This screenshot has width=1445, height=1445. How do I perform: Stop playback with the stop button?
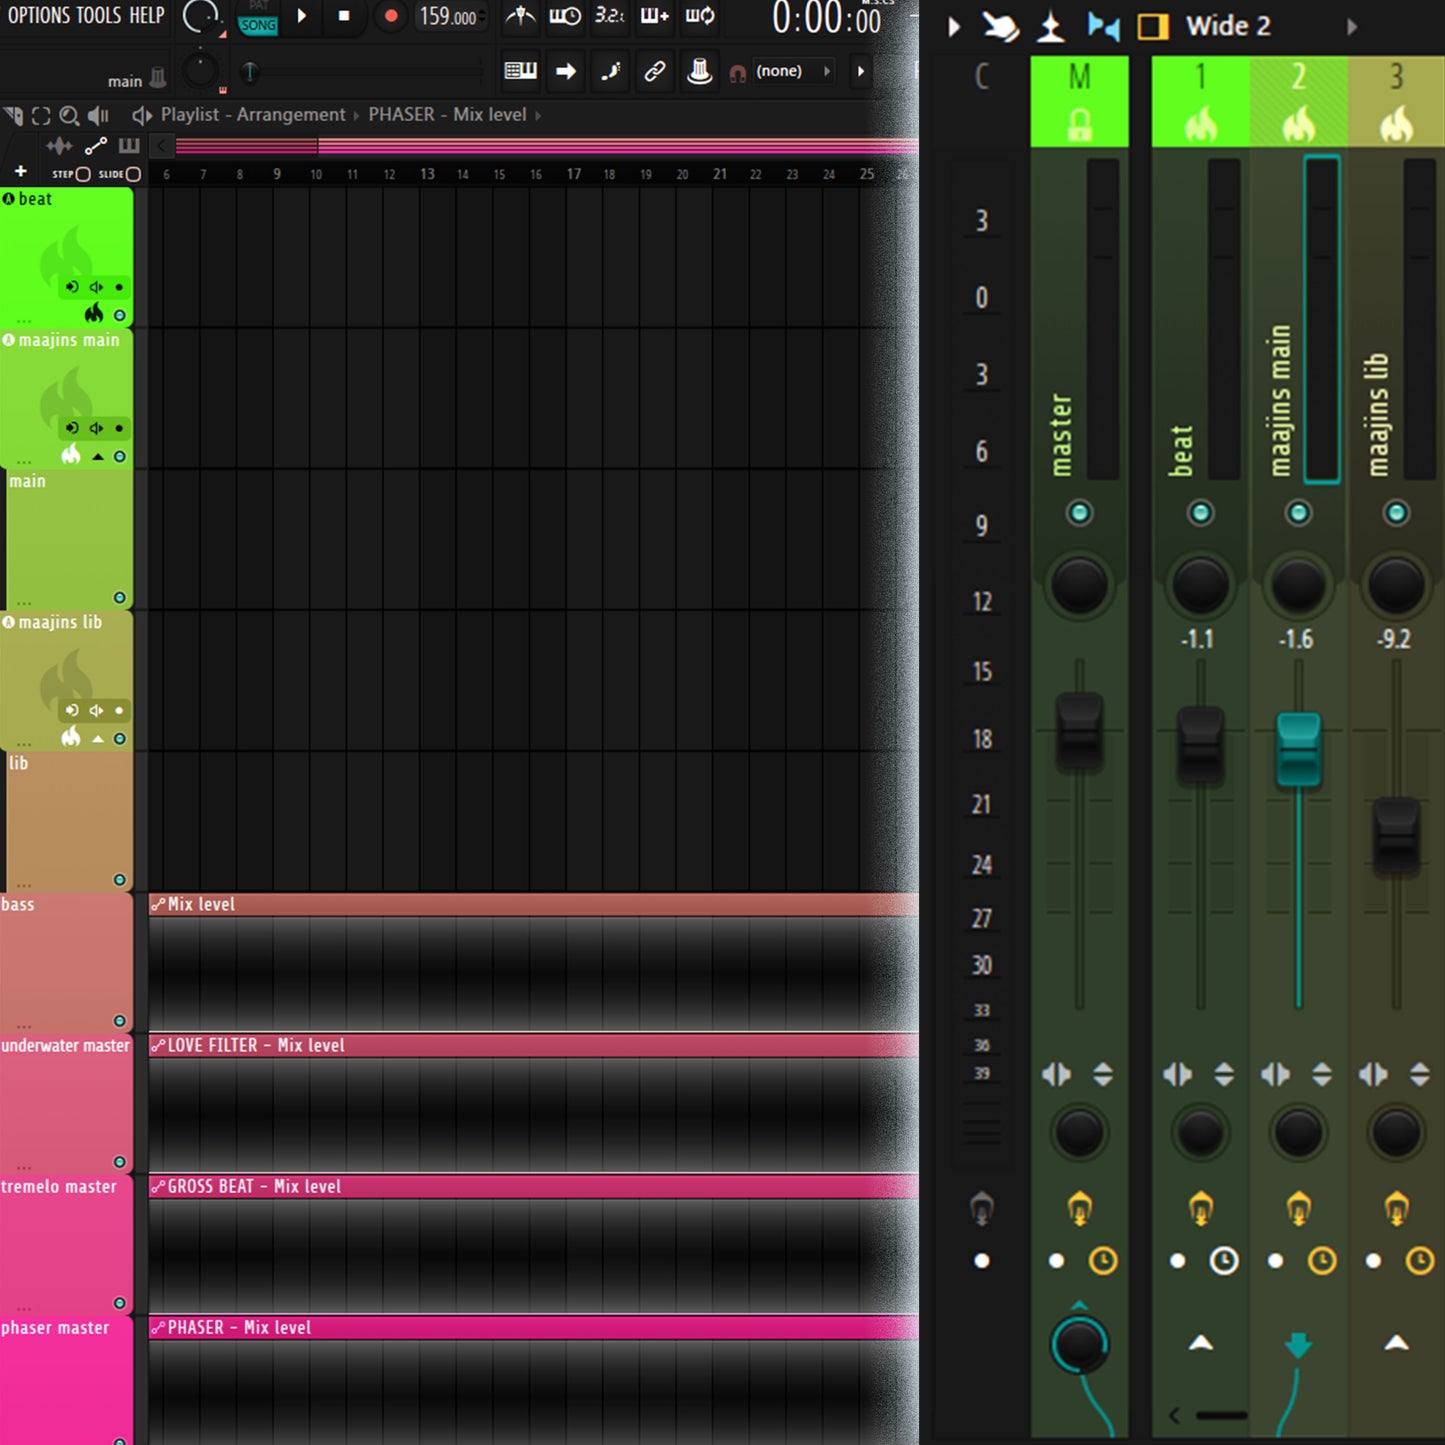tap(344, 16)
